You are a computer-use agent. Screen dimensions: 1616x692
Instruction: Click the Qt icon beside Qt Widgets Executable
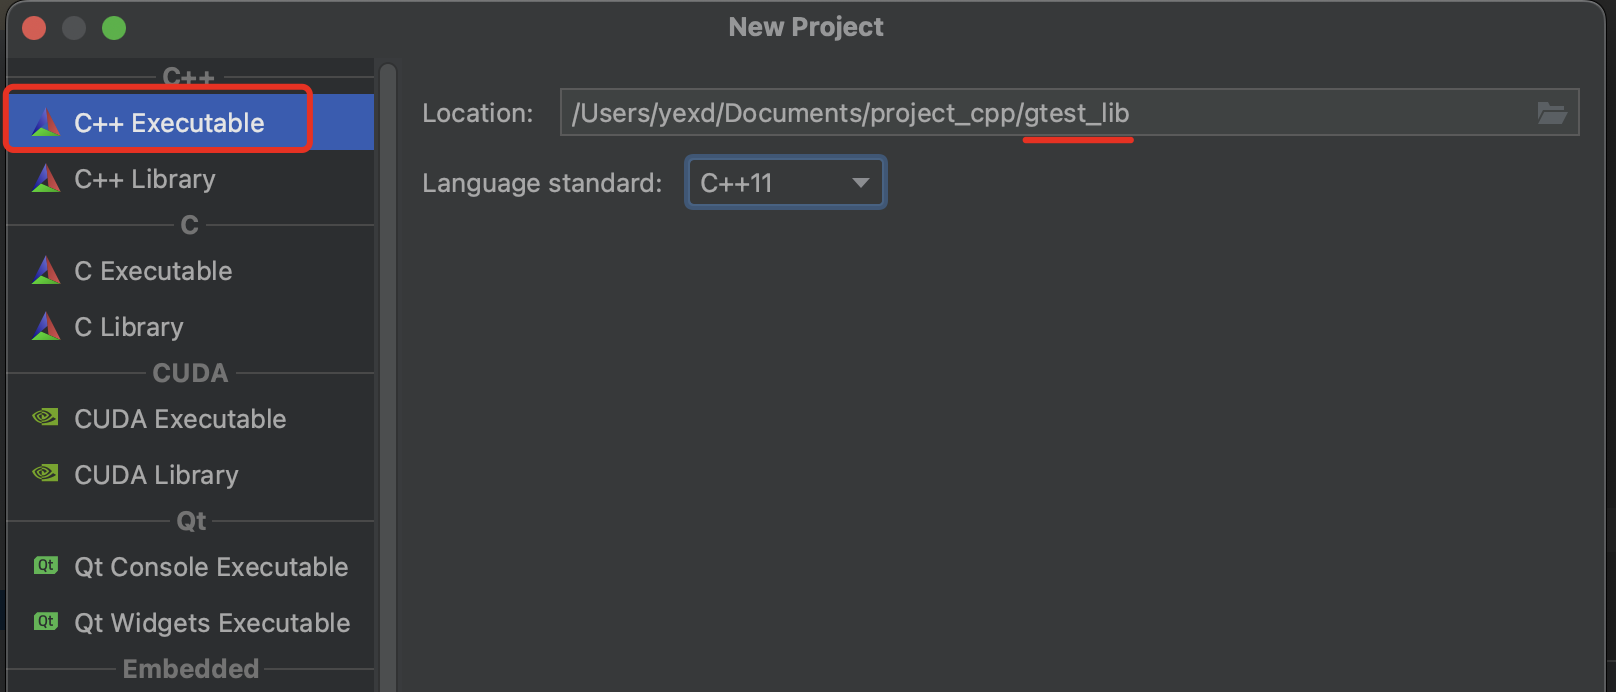pyautogui.click(x=46, y=621)
